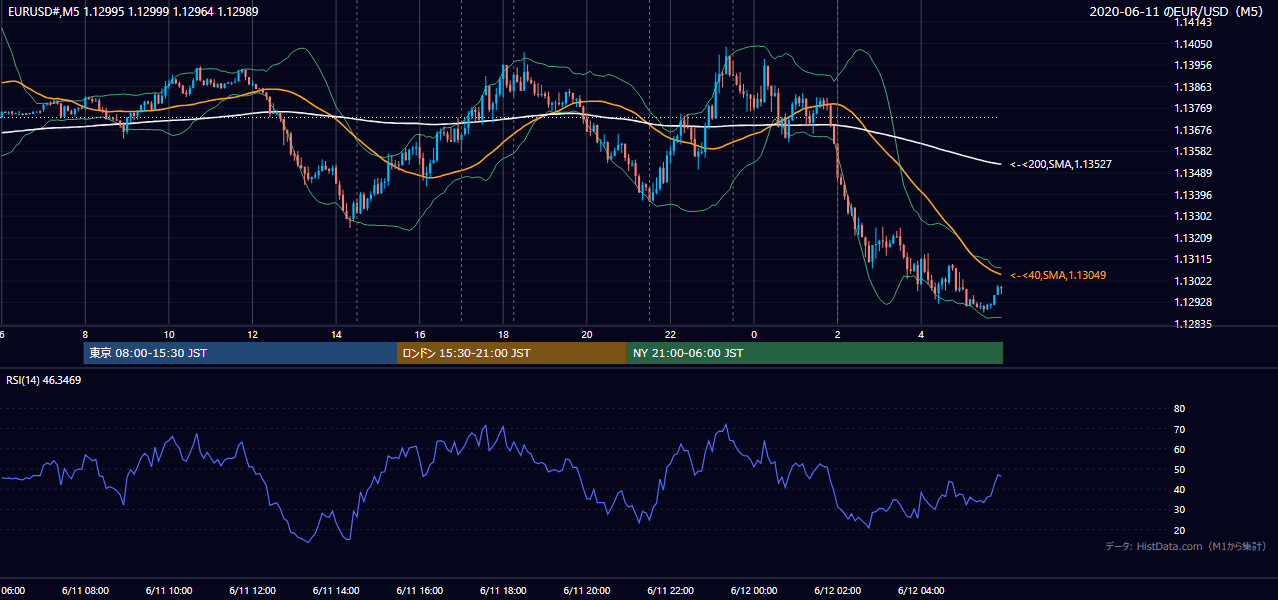Click price axis label 1.13582

[x=1192, y=151]
